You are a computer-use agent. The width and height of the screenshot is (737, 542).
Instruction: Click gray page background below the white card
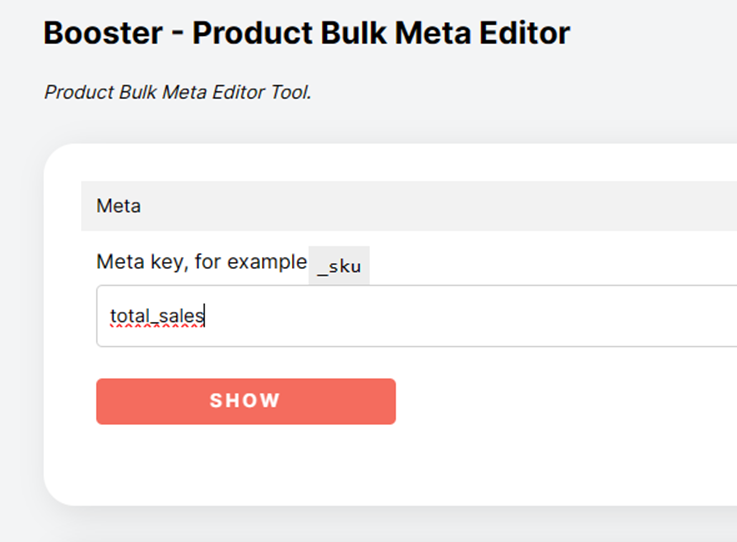pos(376,526)
